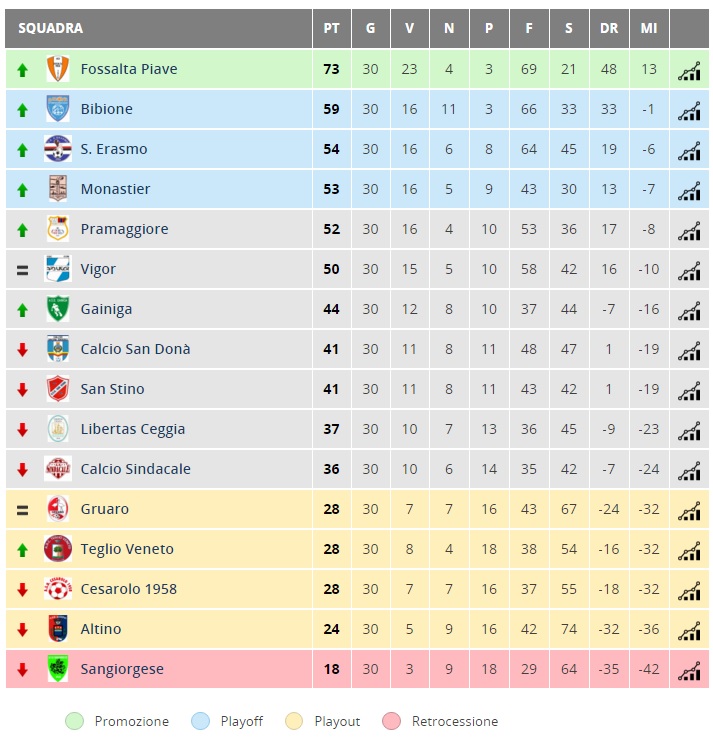Click the Cesarolo 1958 soccer ball logo

point(58,588)
